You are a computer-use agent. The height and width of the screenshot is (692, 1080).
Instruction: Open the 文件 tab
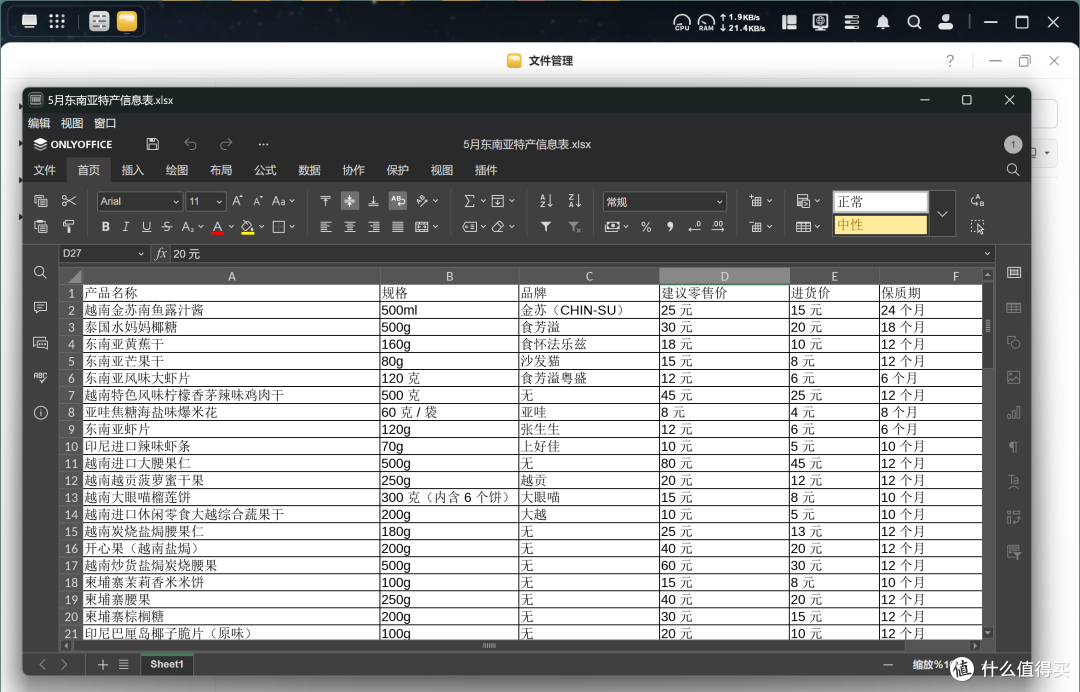(44, 170)
